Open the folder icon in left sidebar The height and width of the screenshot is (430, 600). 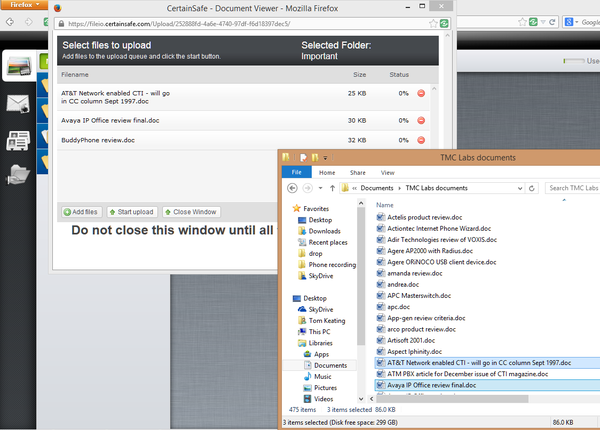coord(17,175)
